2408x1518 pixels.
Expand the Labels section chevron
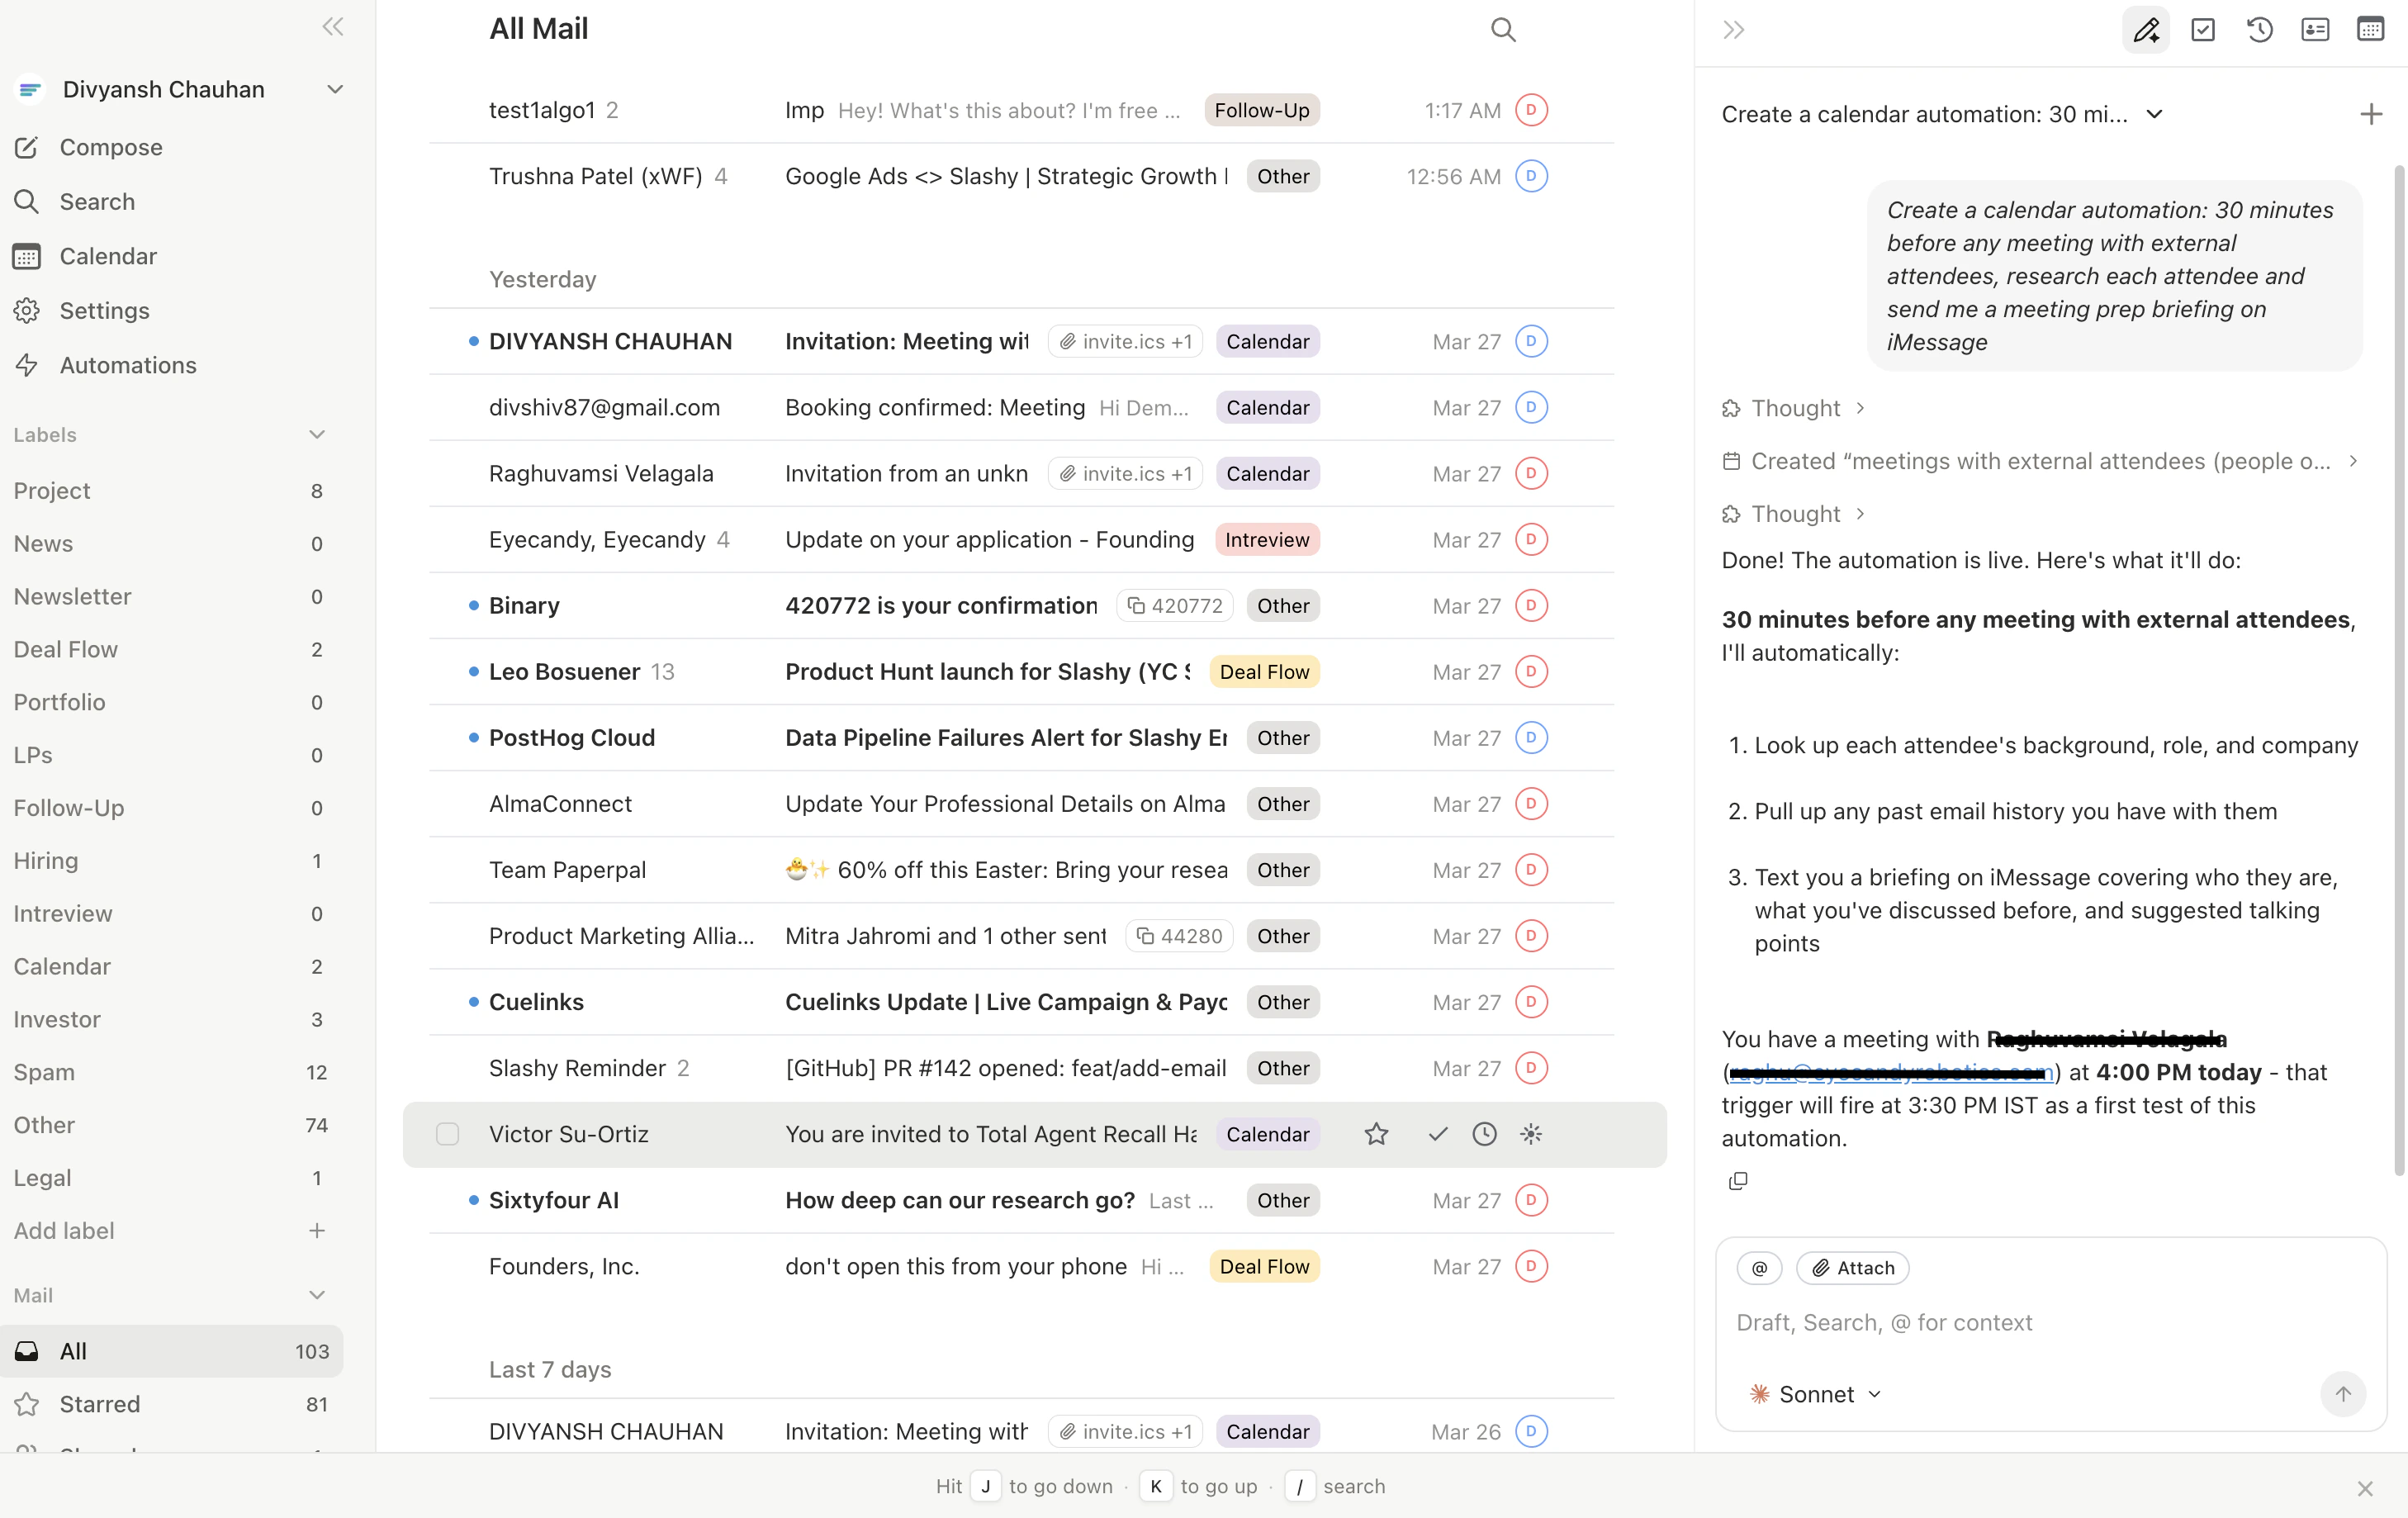pyautogui.click(x=317, y=434)
